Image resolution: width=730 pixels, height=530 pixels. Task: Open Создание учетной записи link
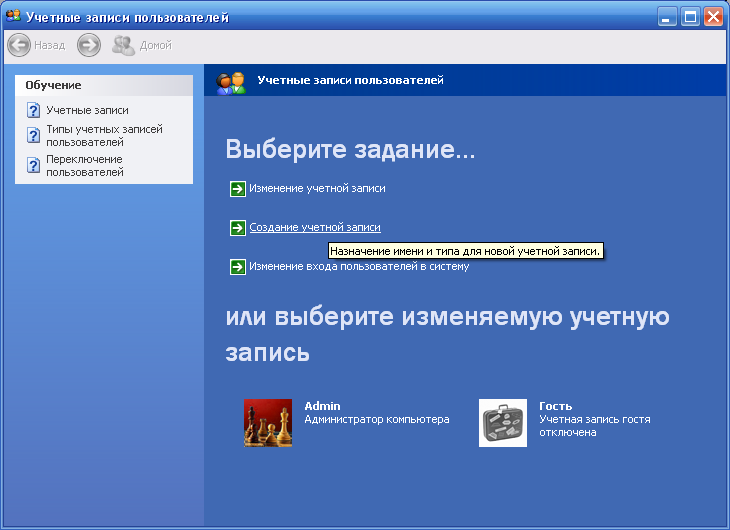(x=315, y=227)
